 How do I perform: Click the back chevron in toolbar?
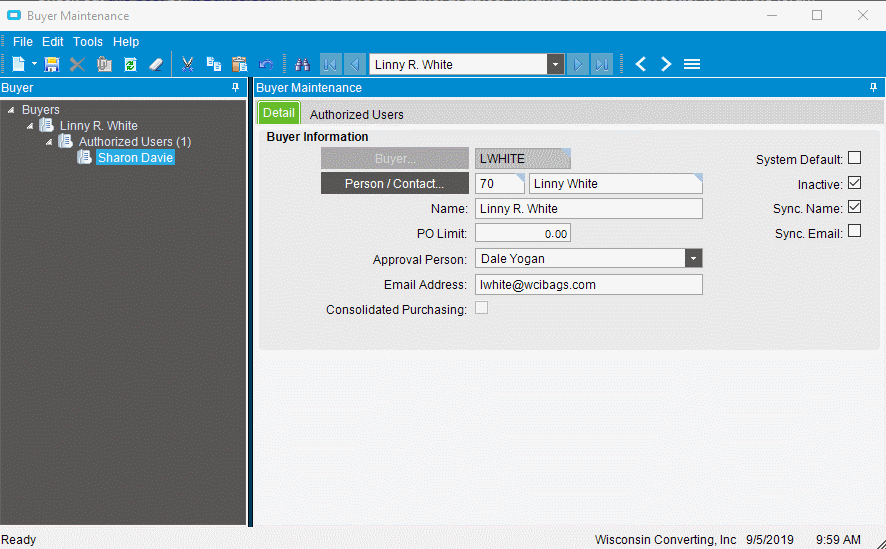coord(640,64)
